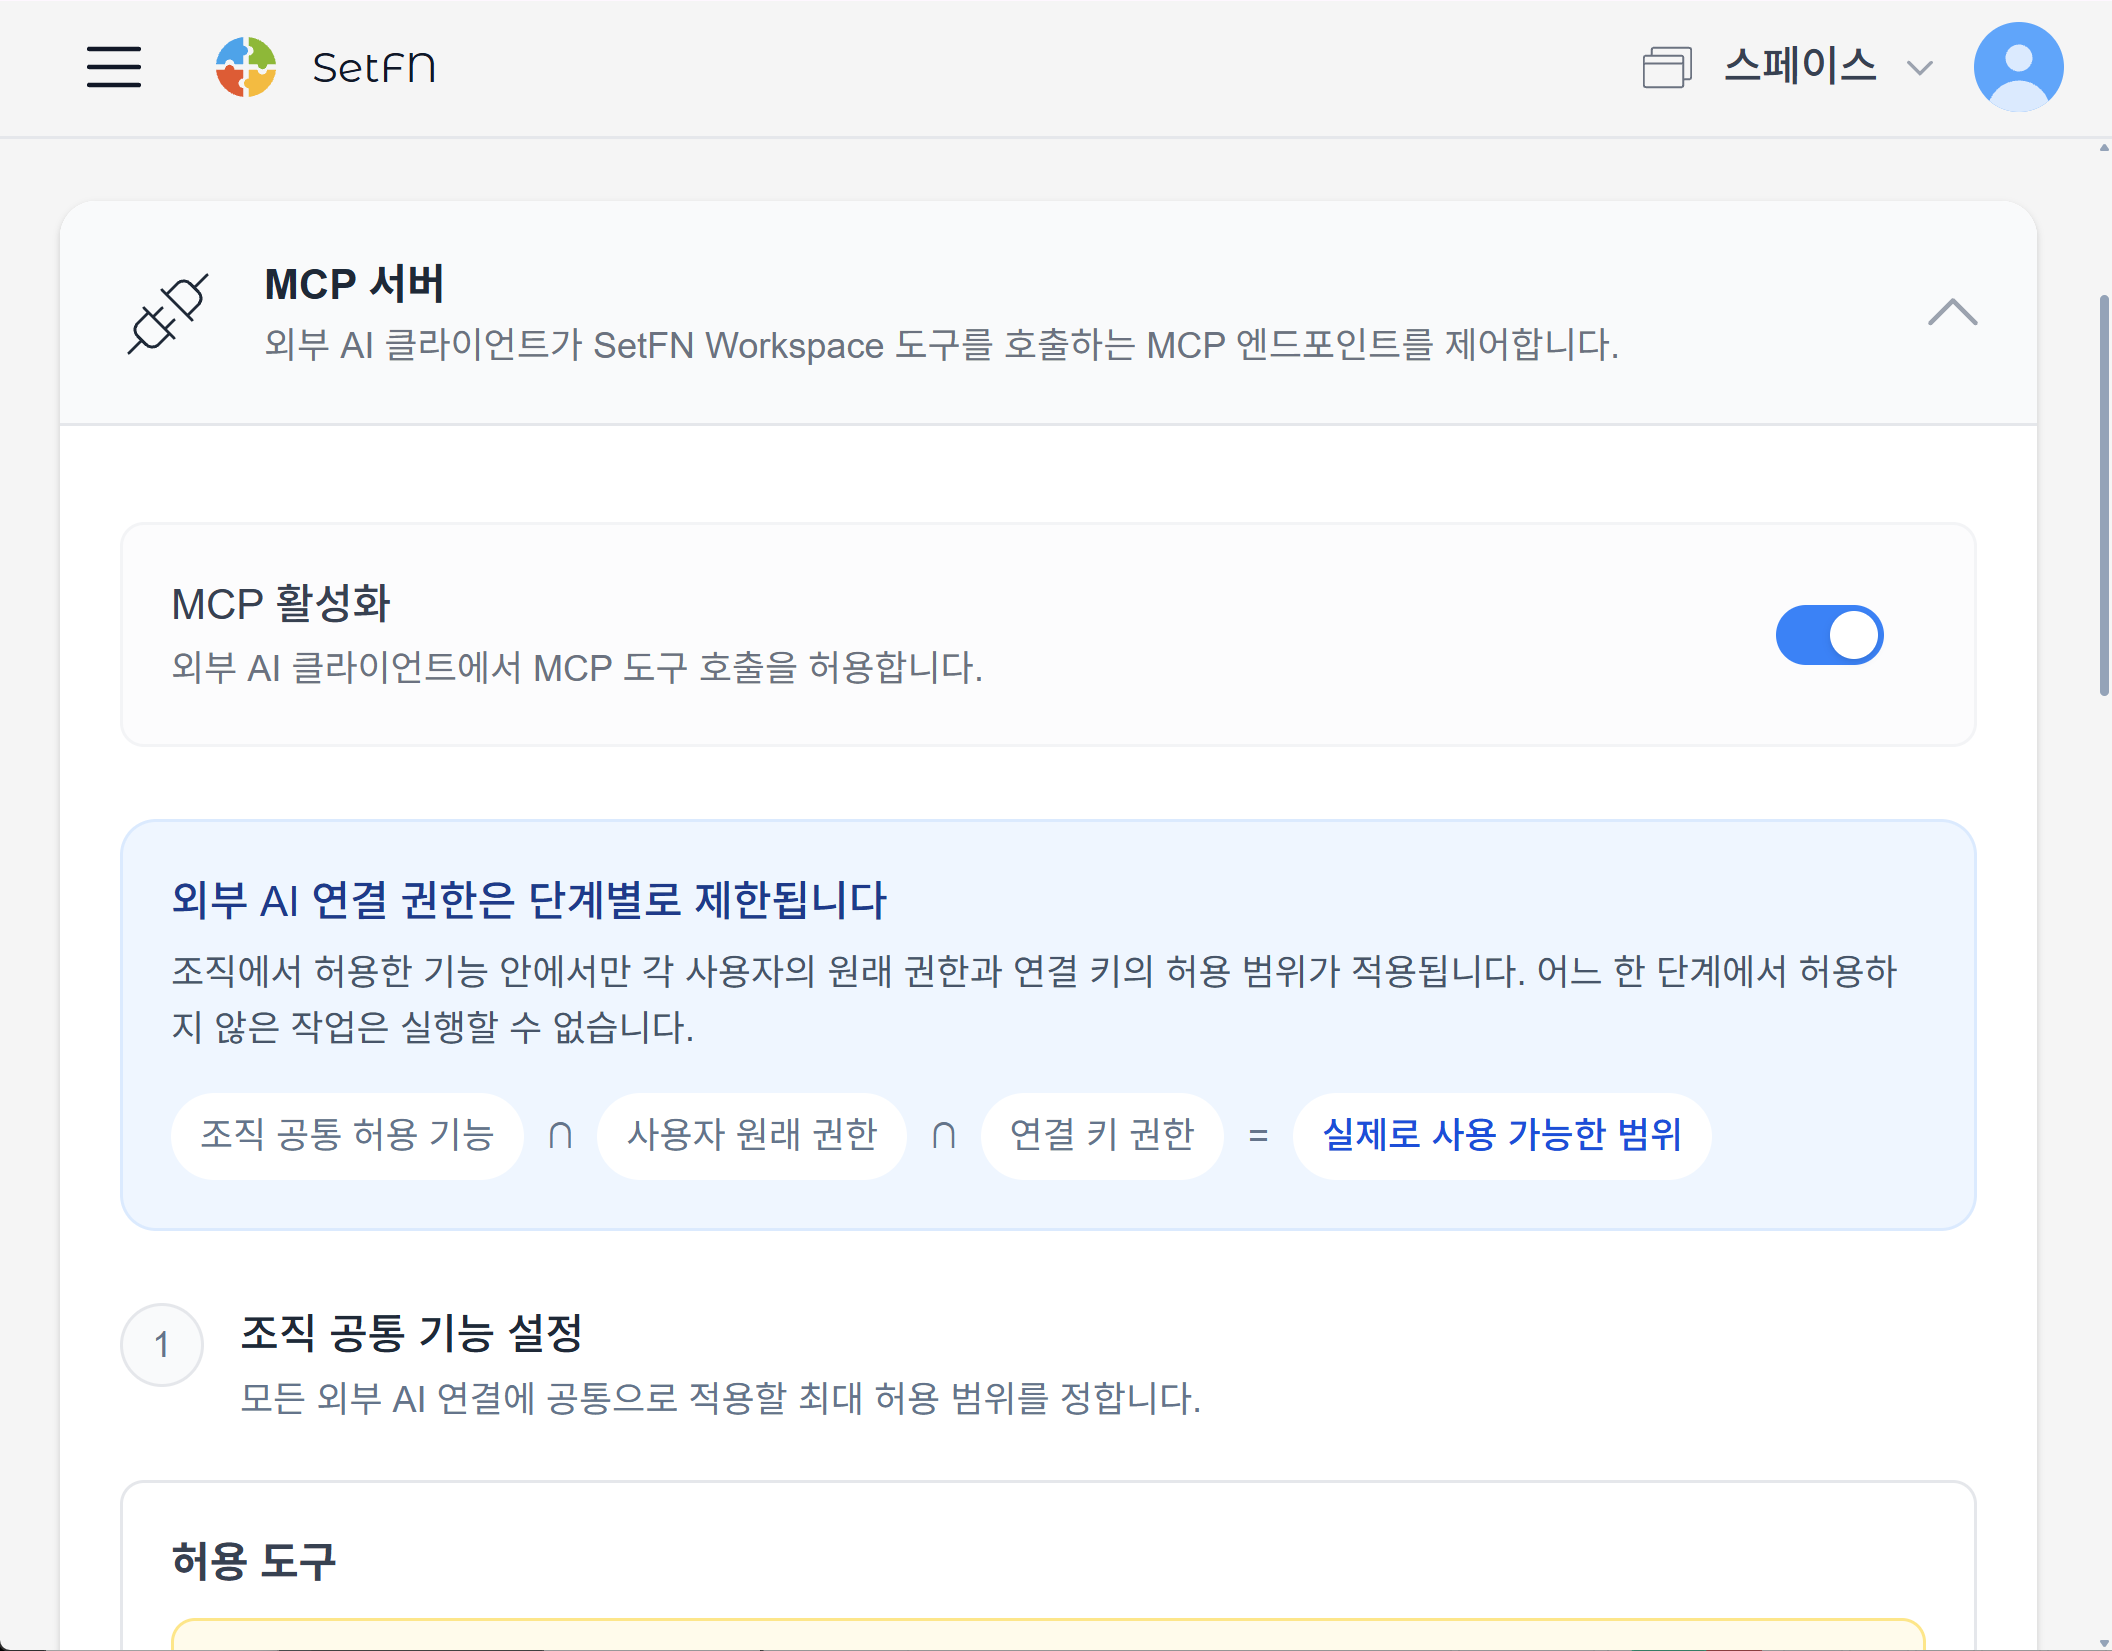The image size is (2112, 1651).
Task: Click the MCP 활성화 label
Action: [280, 604]
